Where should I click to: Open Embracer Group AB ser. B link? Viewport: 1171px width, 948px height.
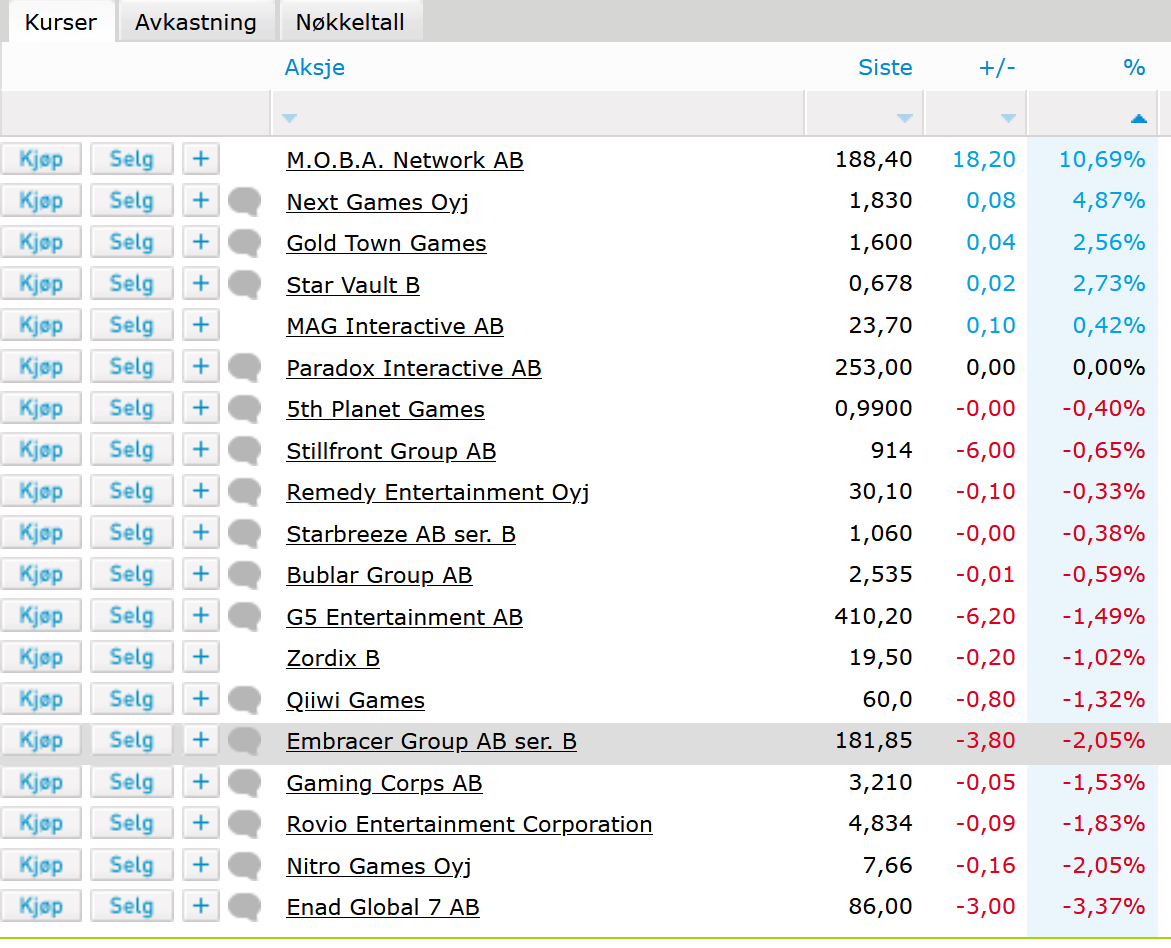tap(432, 741)
